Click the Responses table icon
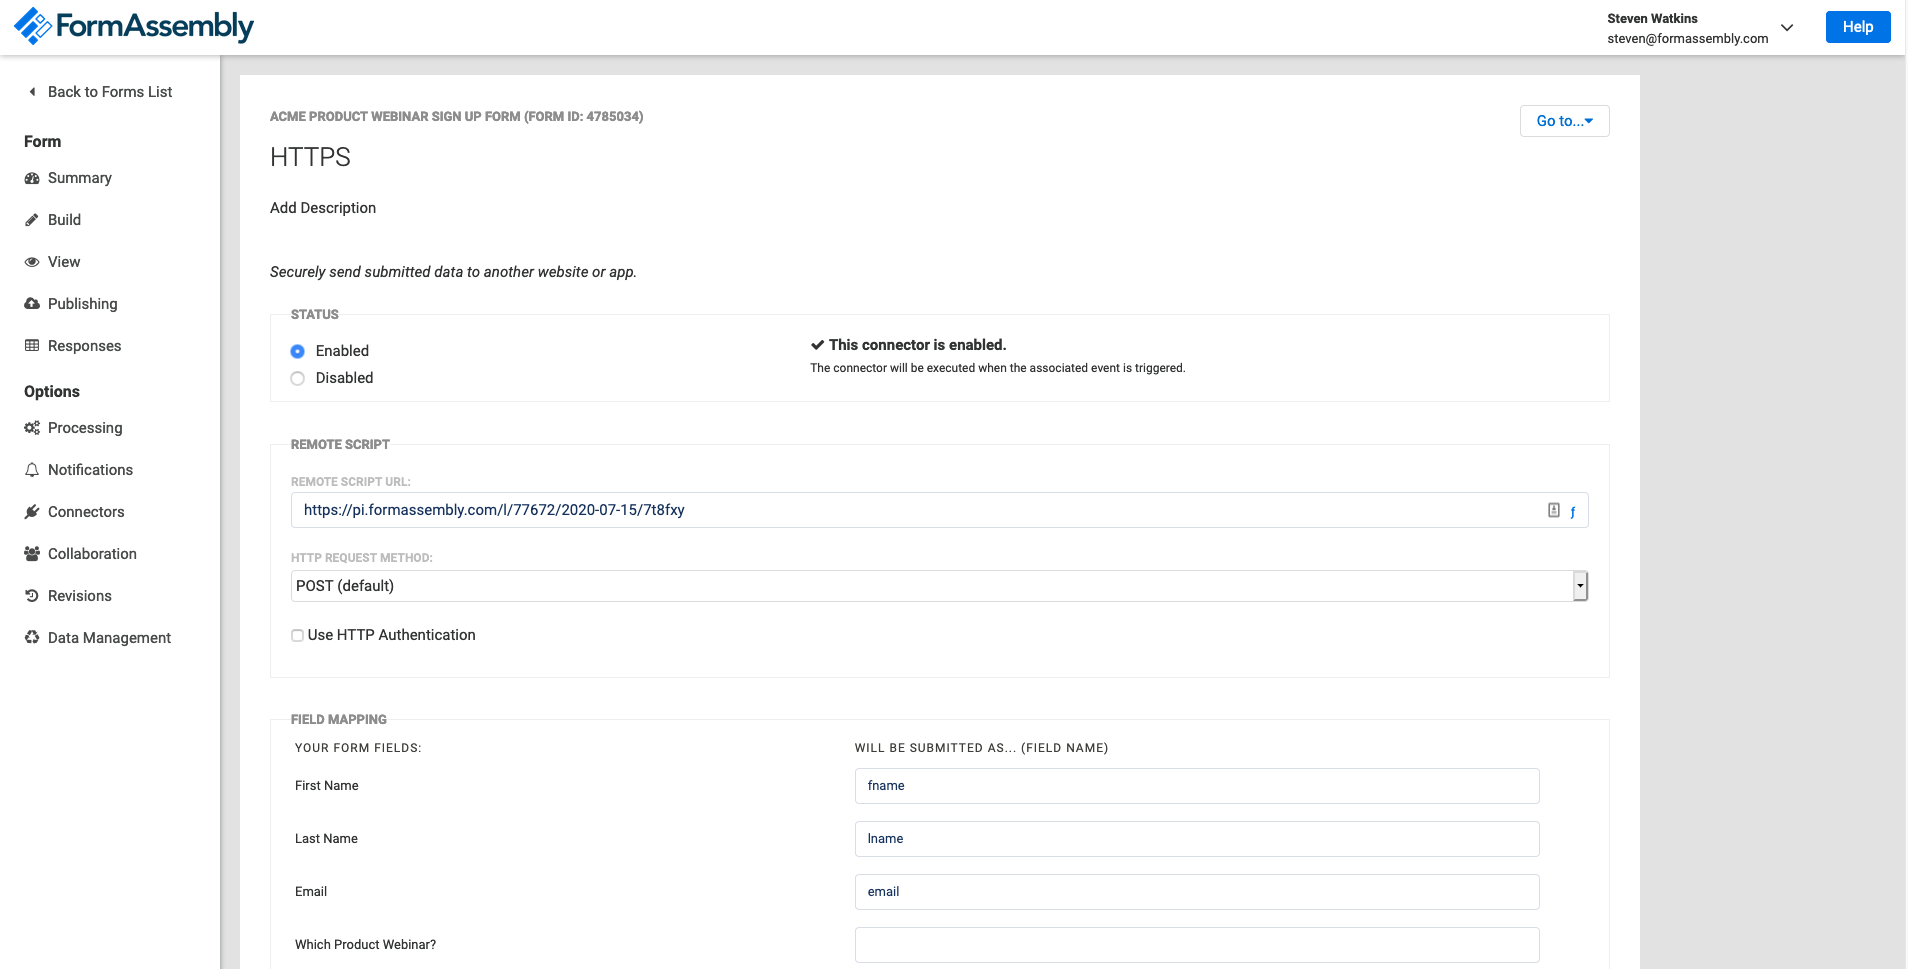 pyautogui.click(x=32, y=346)
